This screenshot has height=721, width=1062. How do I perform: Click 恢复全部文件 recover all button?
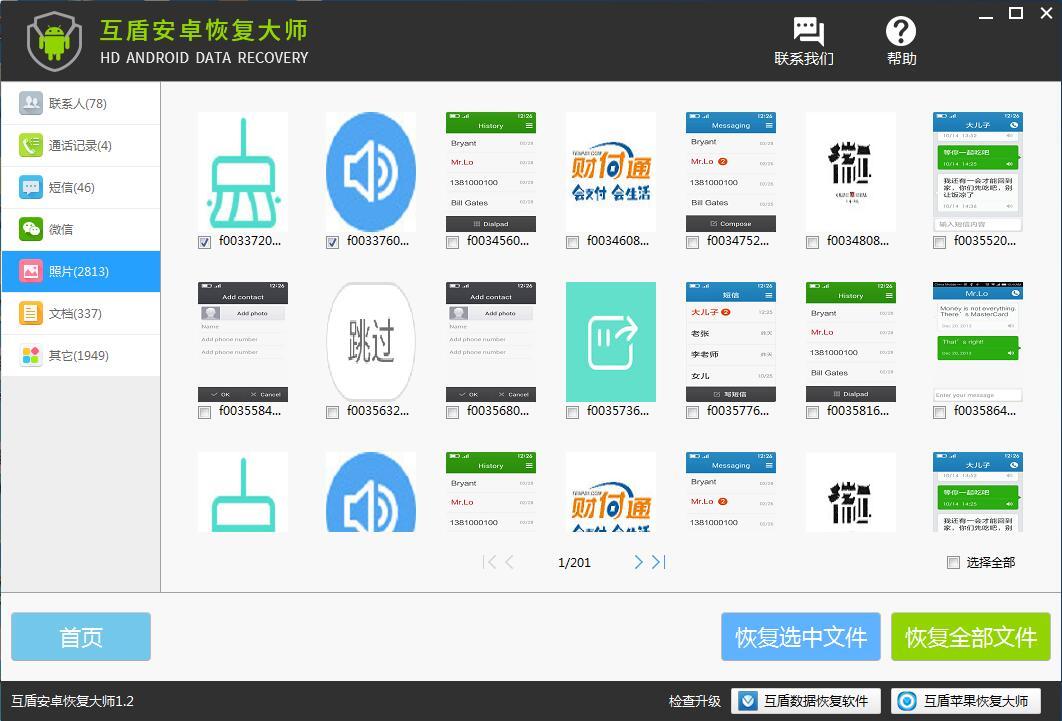coord(970,637)
